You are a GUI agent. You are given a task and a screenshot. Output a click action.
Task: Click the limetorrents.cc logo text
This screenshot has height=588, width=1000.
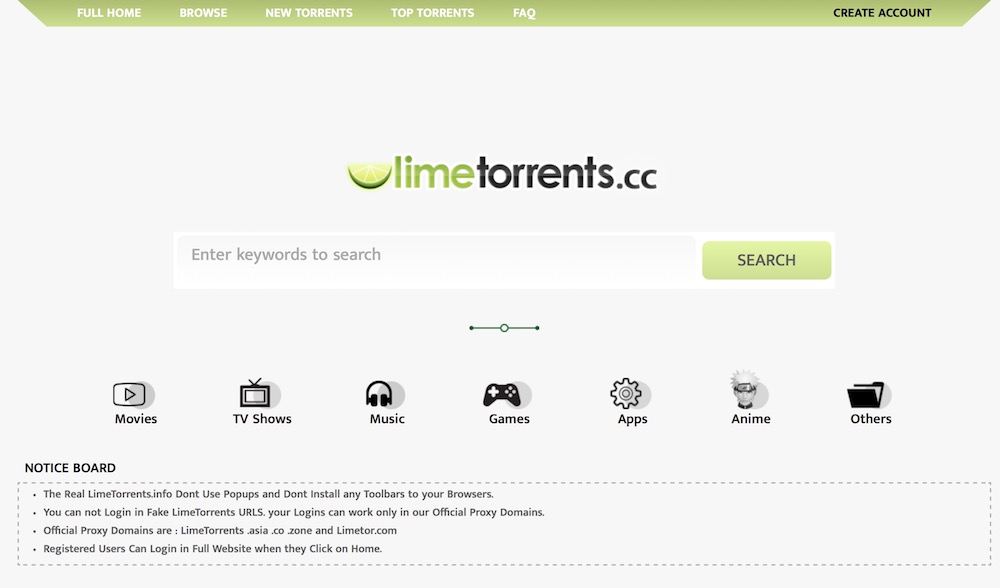(525, 173)
